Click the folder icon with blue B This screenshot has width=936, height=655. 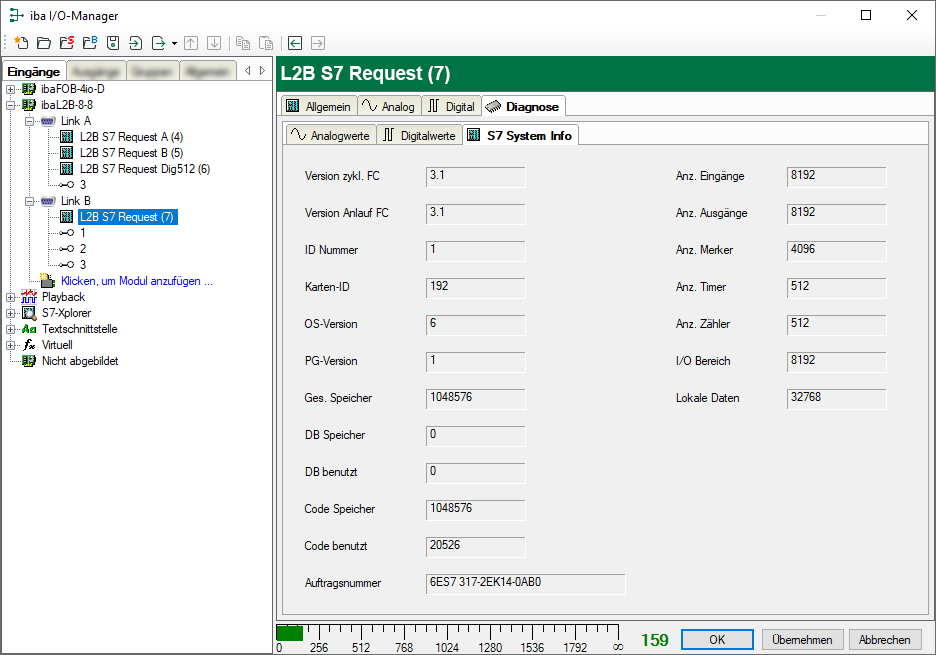[x=89, y=43]
